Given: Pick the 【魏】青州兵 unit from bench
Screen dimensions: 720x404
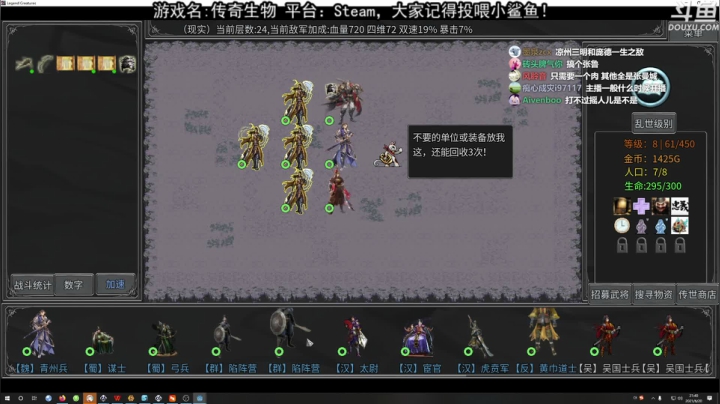Looking at the screenshot, I should pos(39,334).
